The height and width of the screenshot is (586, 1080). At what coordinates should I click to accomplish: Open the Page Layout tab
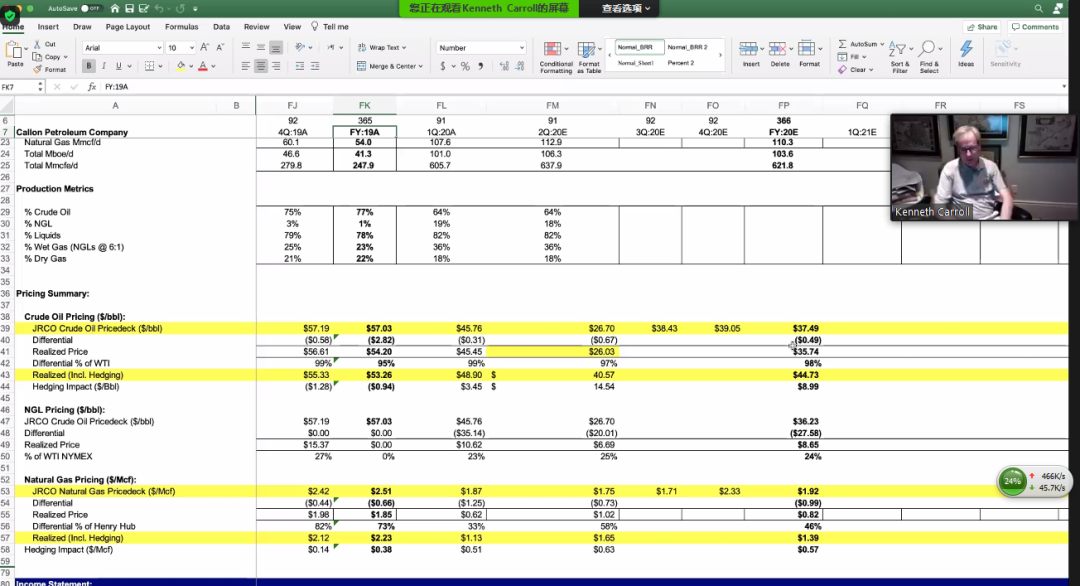[128, 27]
